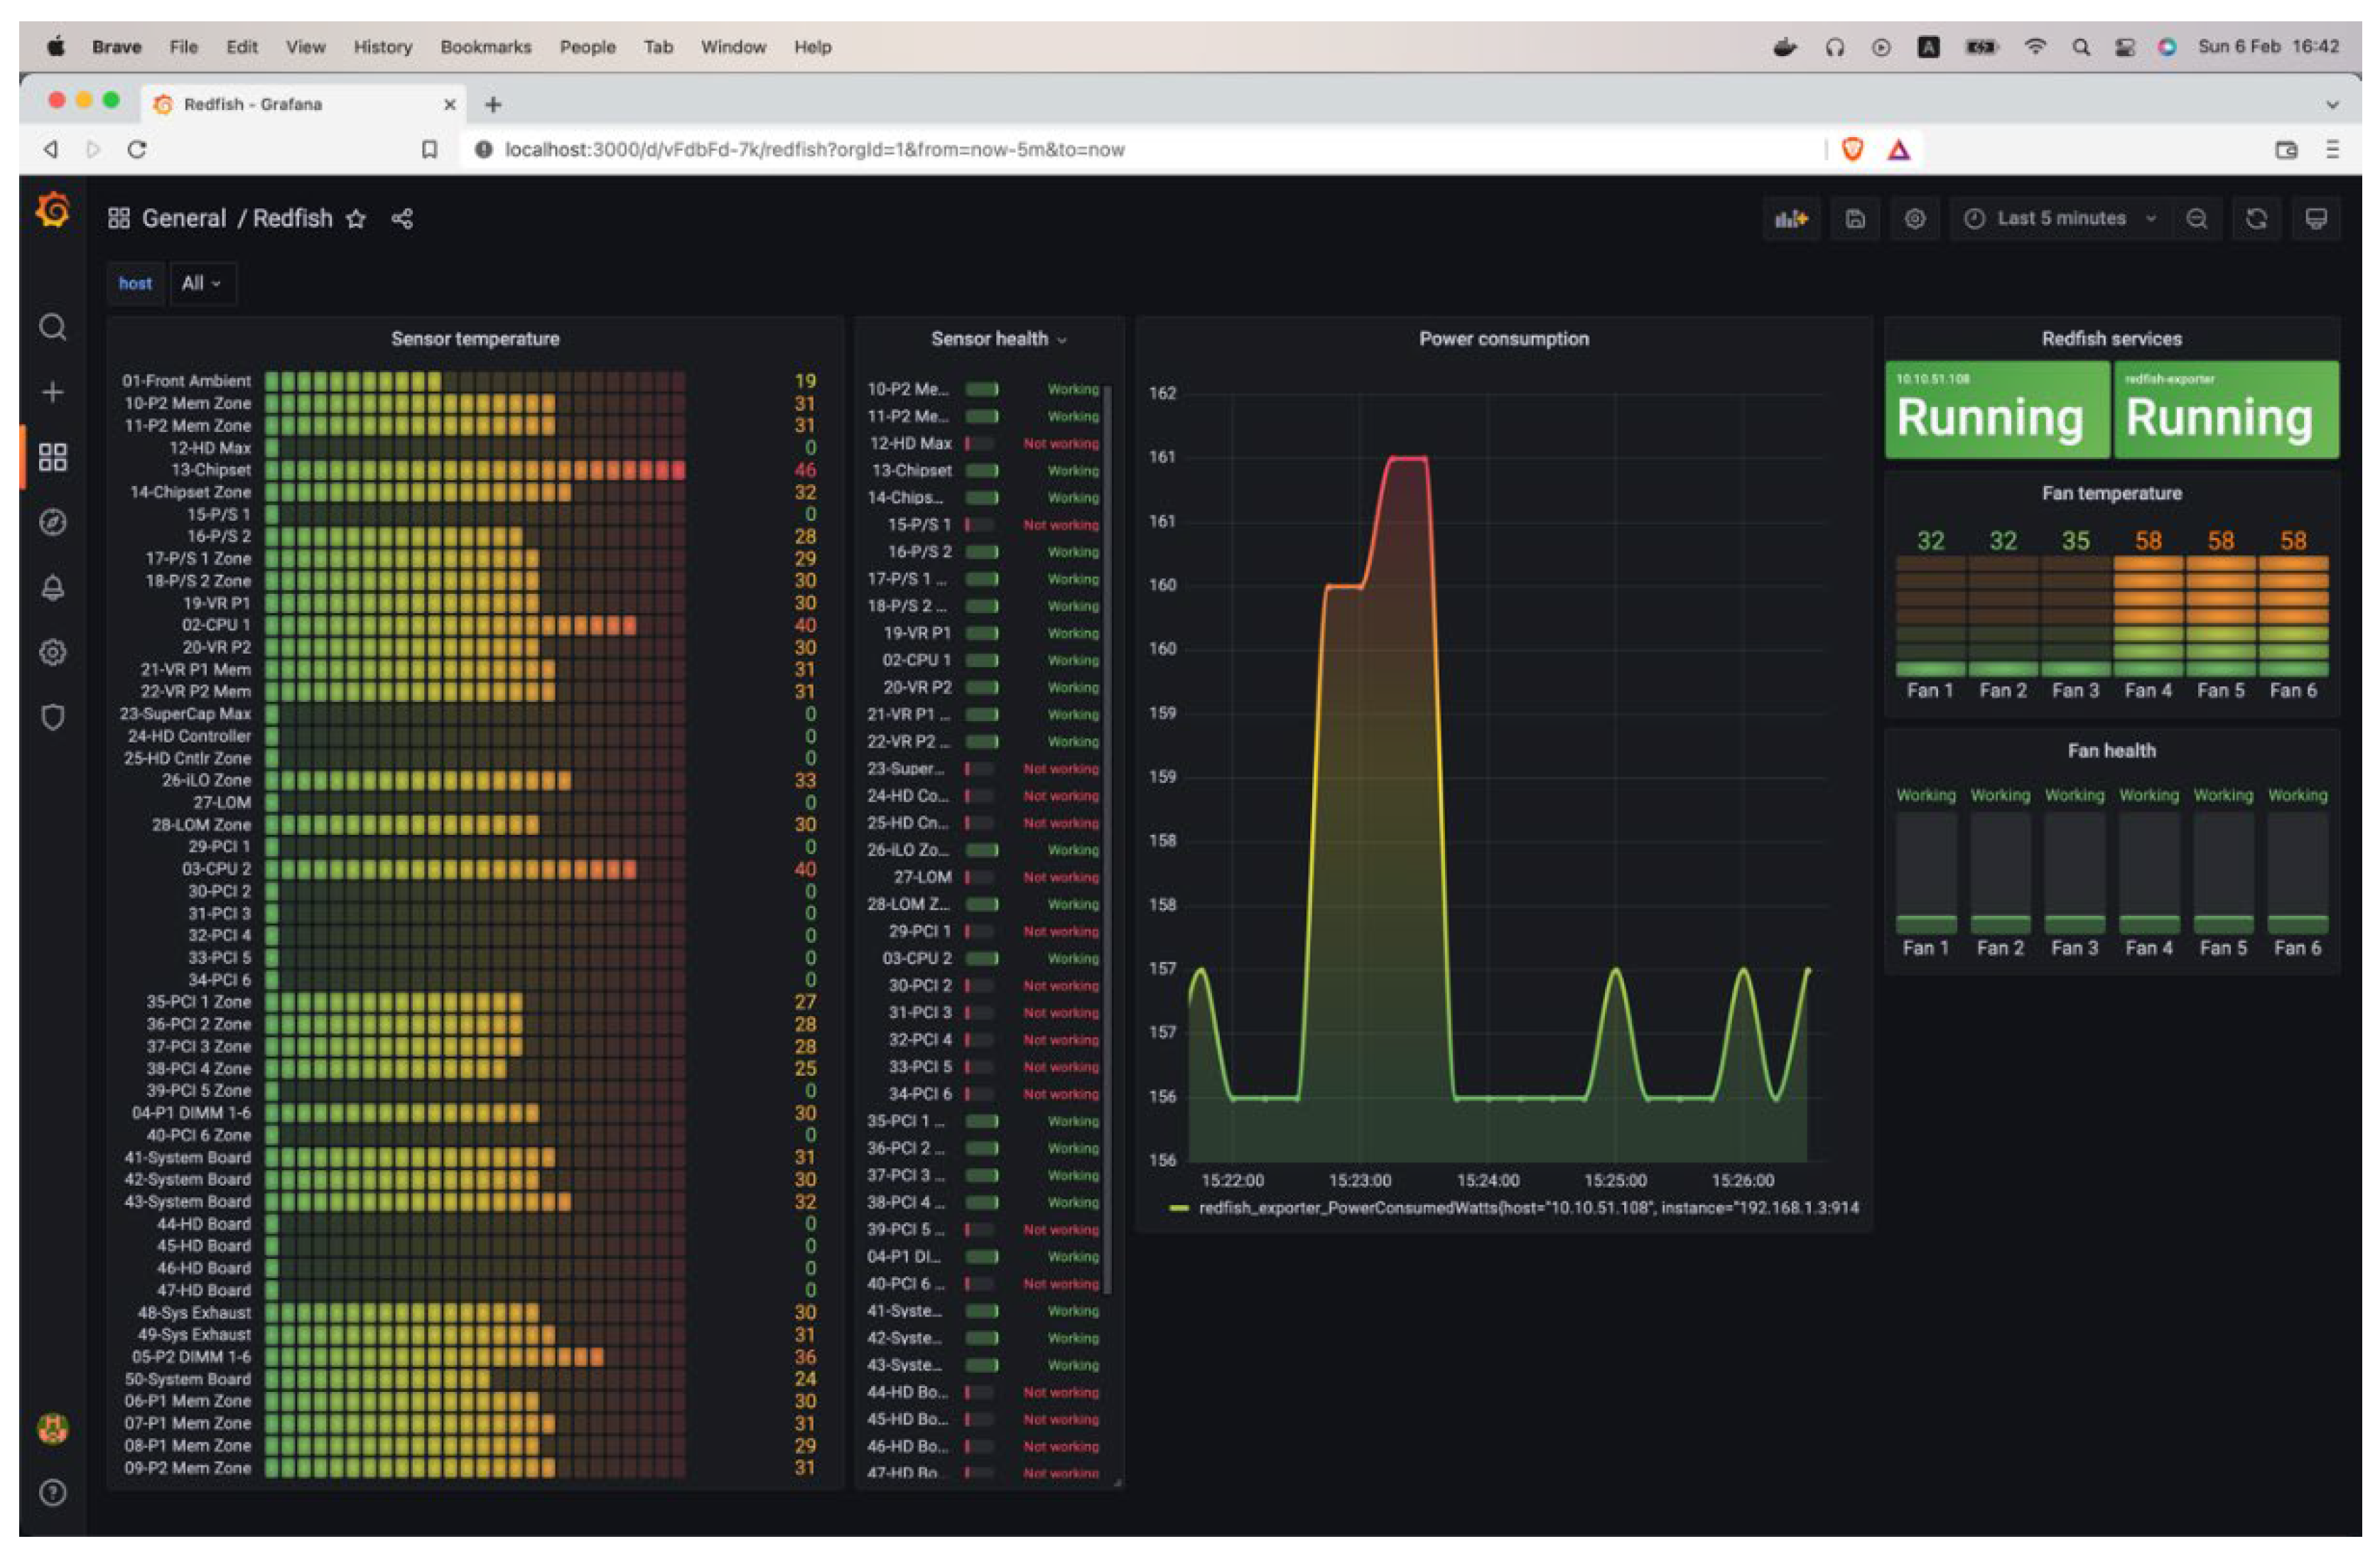The height and width of the screenshot is (1556, 2380).
Task: Open the Bookmarks menu in menu bar
Action: point(485,47)
